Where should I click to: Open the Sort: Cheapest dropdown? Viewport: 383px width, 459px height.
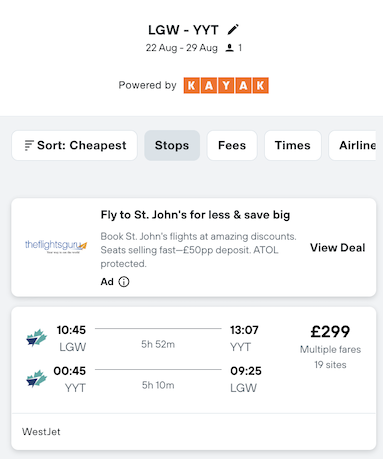[x=74, y=145]
